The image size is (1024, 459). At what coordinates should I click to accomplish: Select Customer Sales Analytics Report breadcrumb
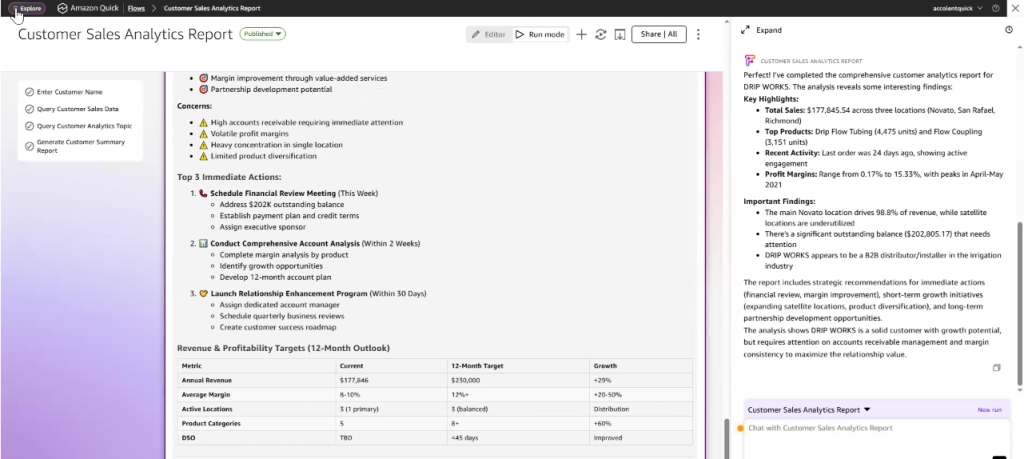[x=212, y=8]
